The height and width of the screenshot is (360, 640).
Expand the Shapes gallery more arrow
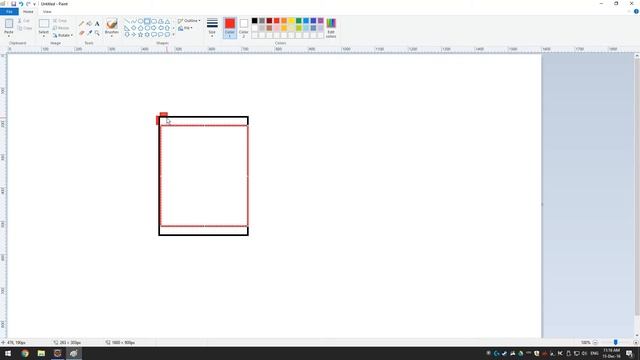click(x=173, y=35)
